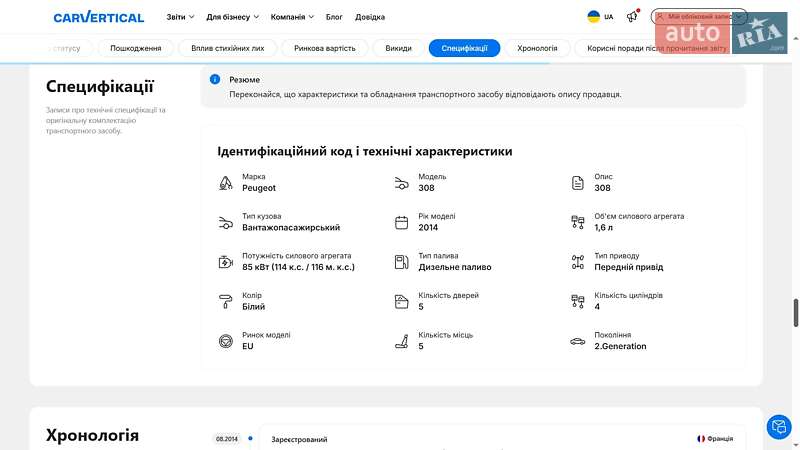
Task: Click the Ukrainian flag language icon
Action: pos(593,17)
